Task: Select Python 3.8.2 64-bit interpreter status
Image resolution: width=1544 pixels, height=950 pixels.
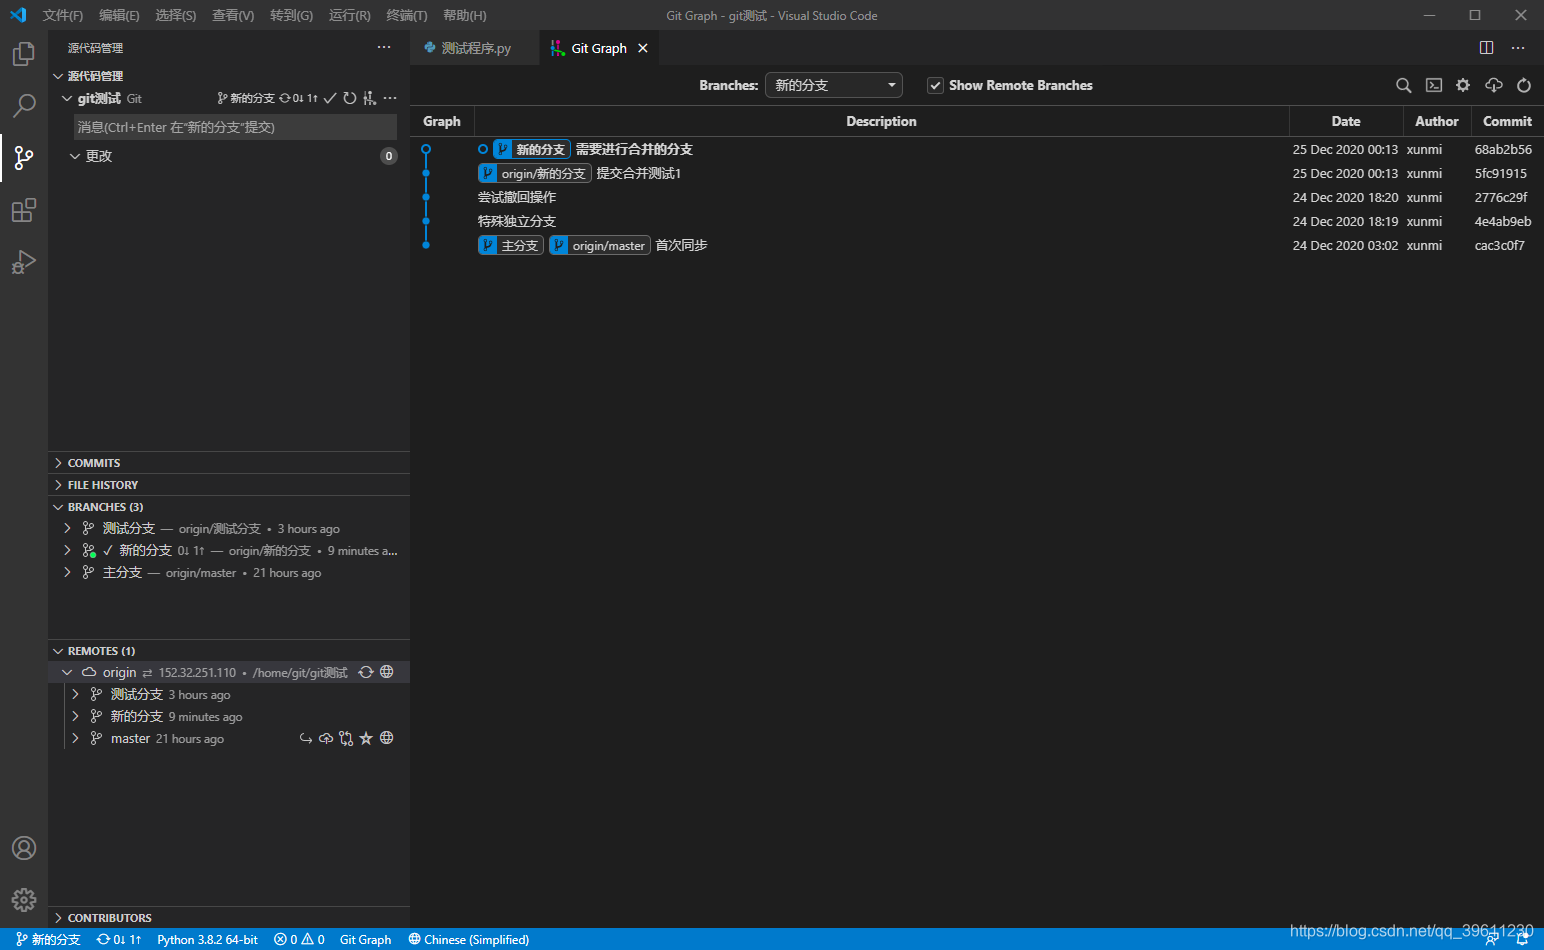Action: (207, 939)
